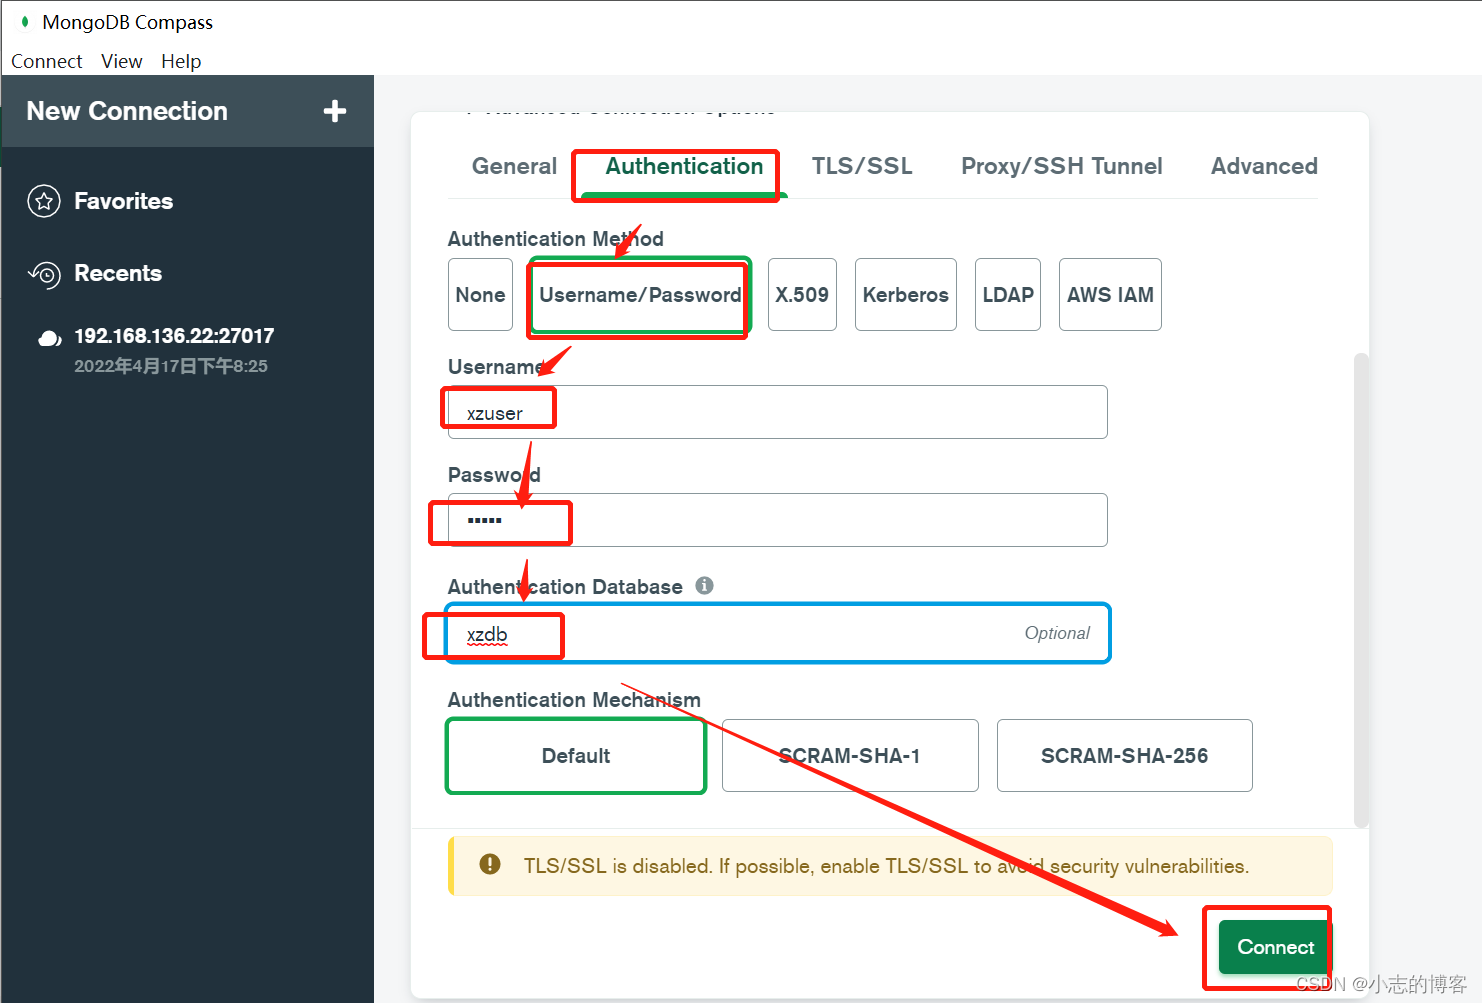Pick LDAP authentication method
Screen dimensions: 1482x1003
pos(1008,295)
